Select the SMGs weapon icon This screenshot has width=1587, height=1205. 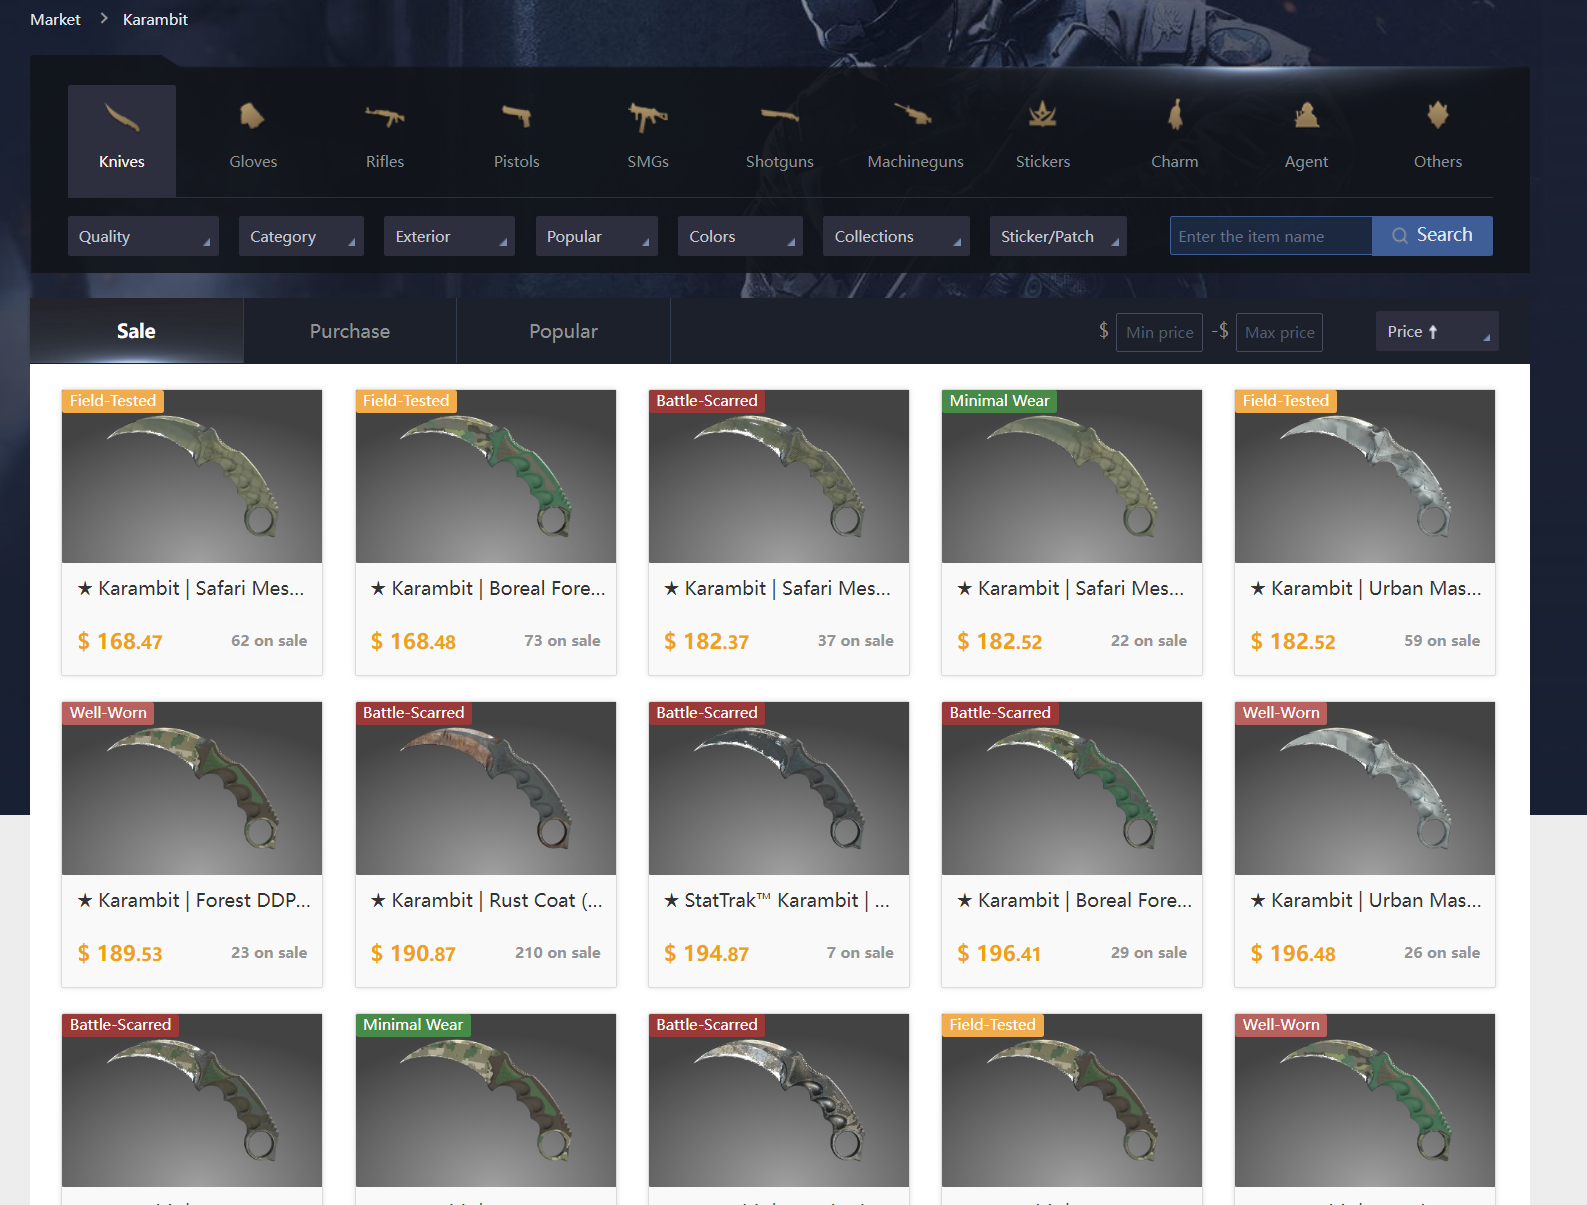point(648,117)
